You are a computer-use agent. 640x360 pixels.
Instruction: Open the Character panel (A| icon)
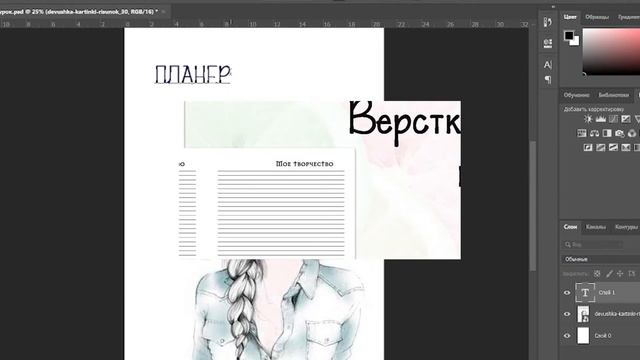pos(548,64)
